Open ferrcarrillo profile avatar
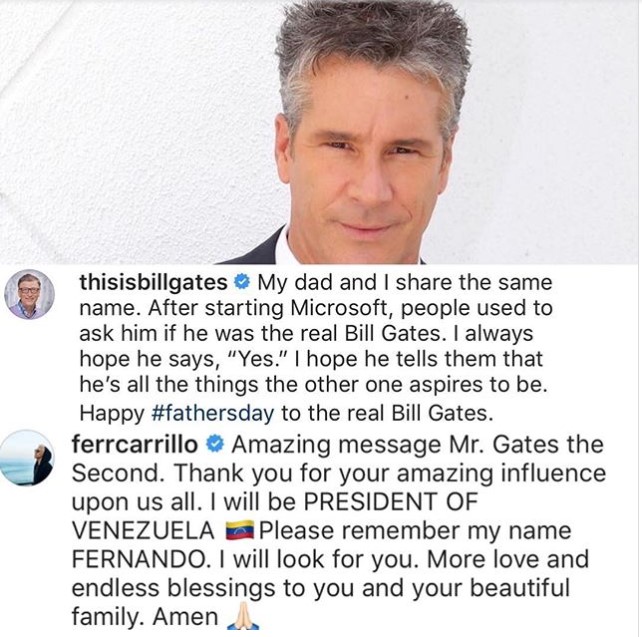Screen dimensions: 642x637 [x=27, y=458]
